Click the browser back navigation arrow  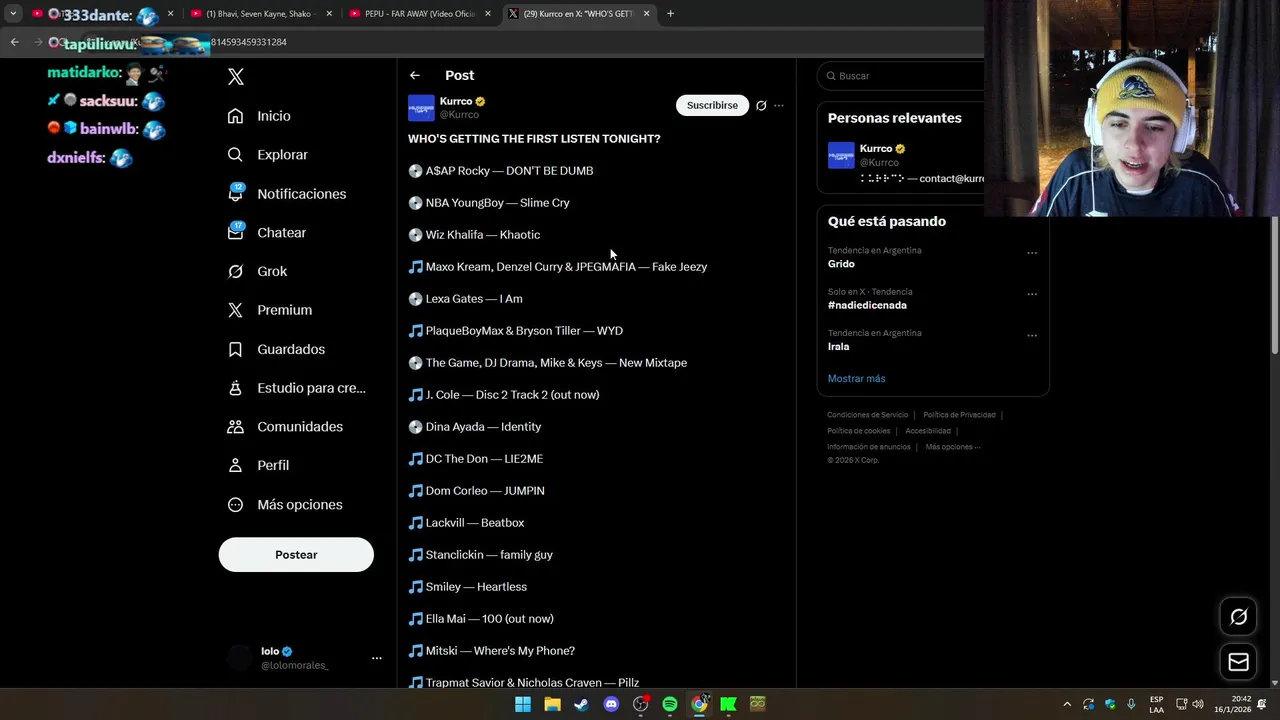(14, 42)
